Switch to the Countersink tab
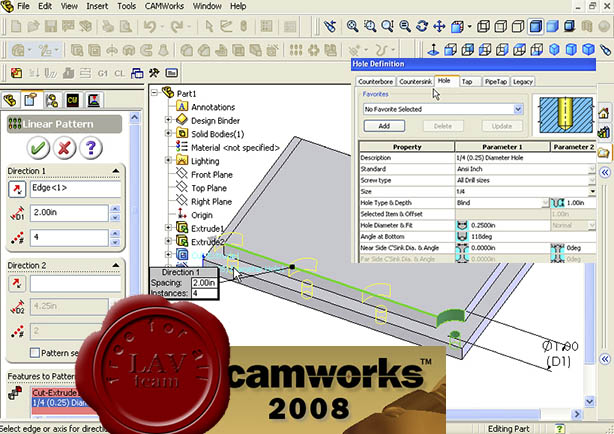614x434 pixels. click(415, 81)
